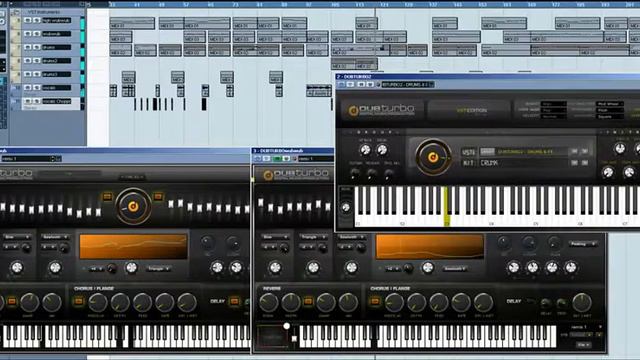Open Sawtooth dropdown below orange display, middle window

[x=455, y=269]
